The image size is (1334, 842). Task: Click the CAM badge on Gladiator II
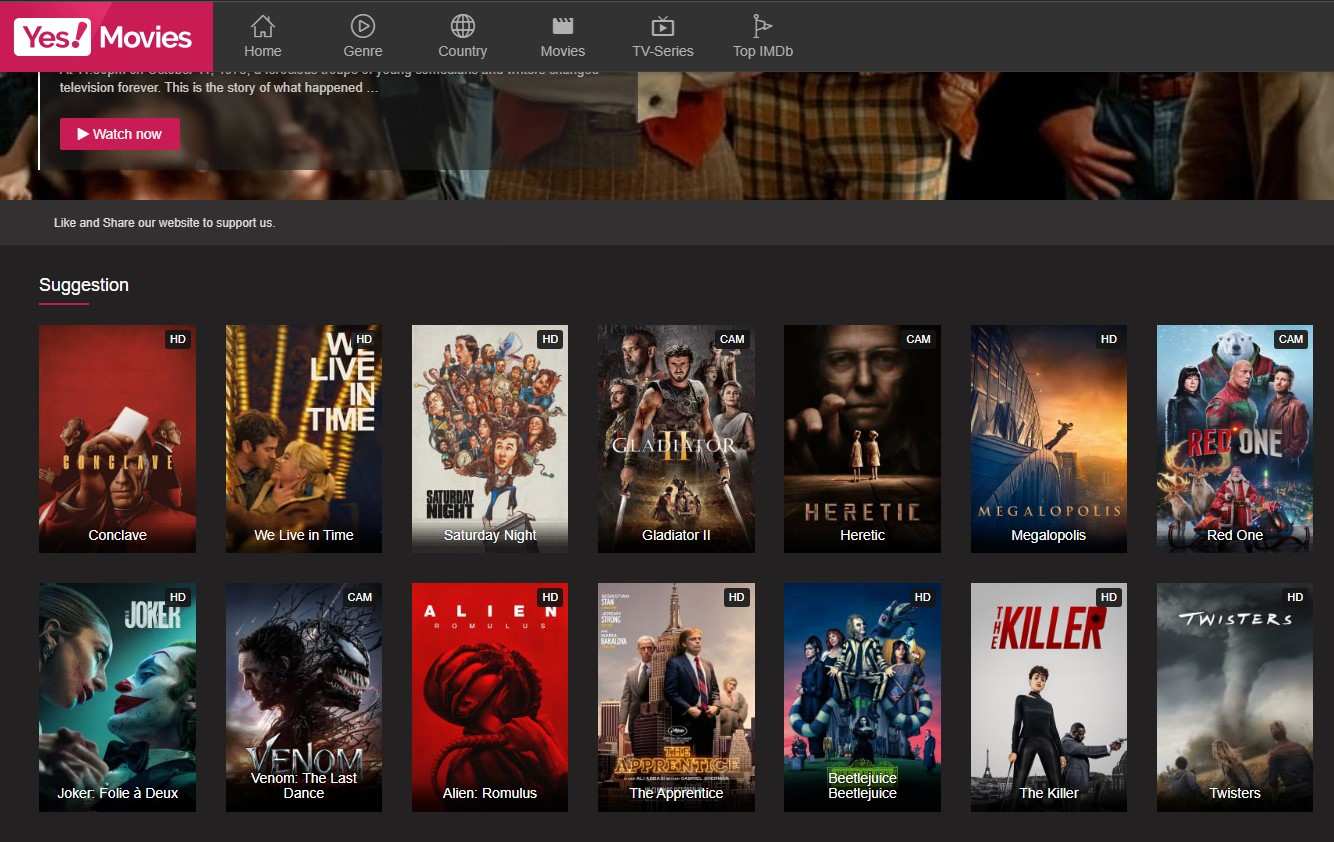[732, 339]
